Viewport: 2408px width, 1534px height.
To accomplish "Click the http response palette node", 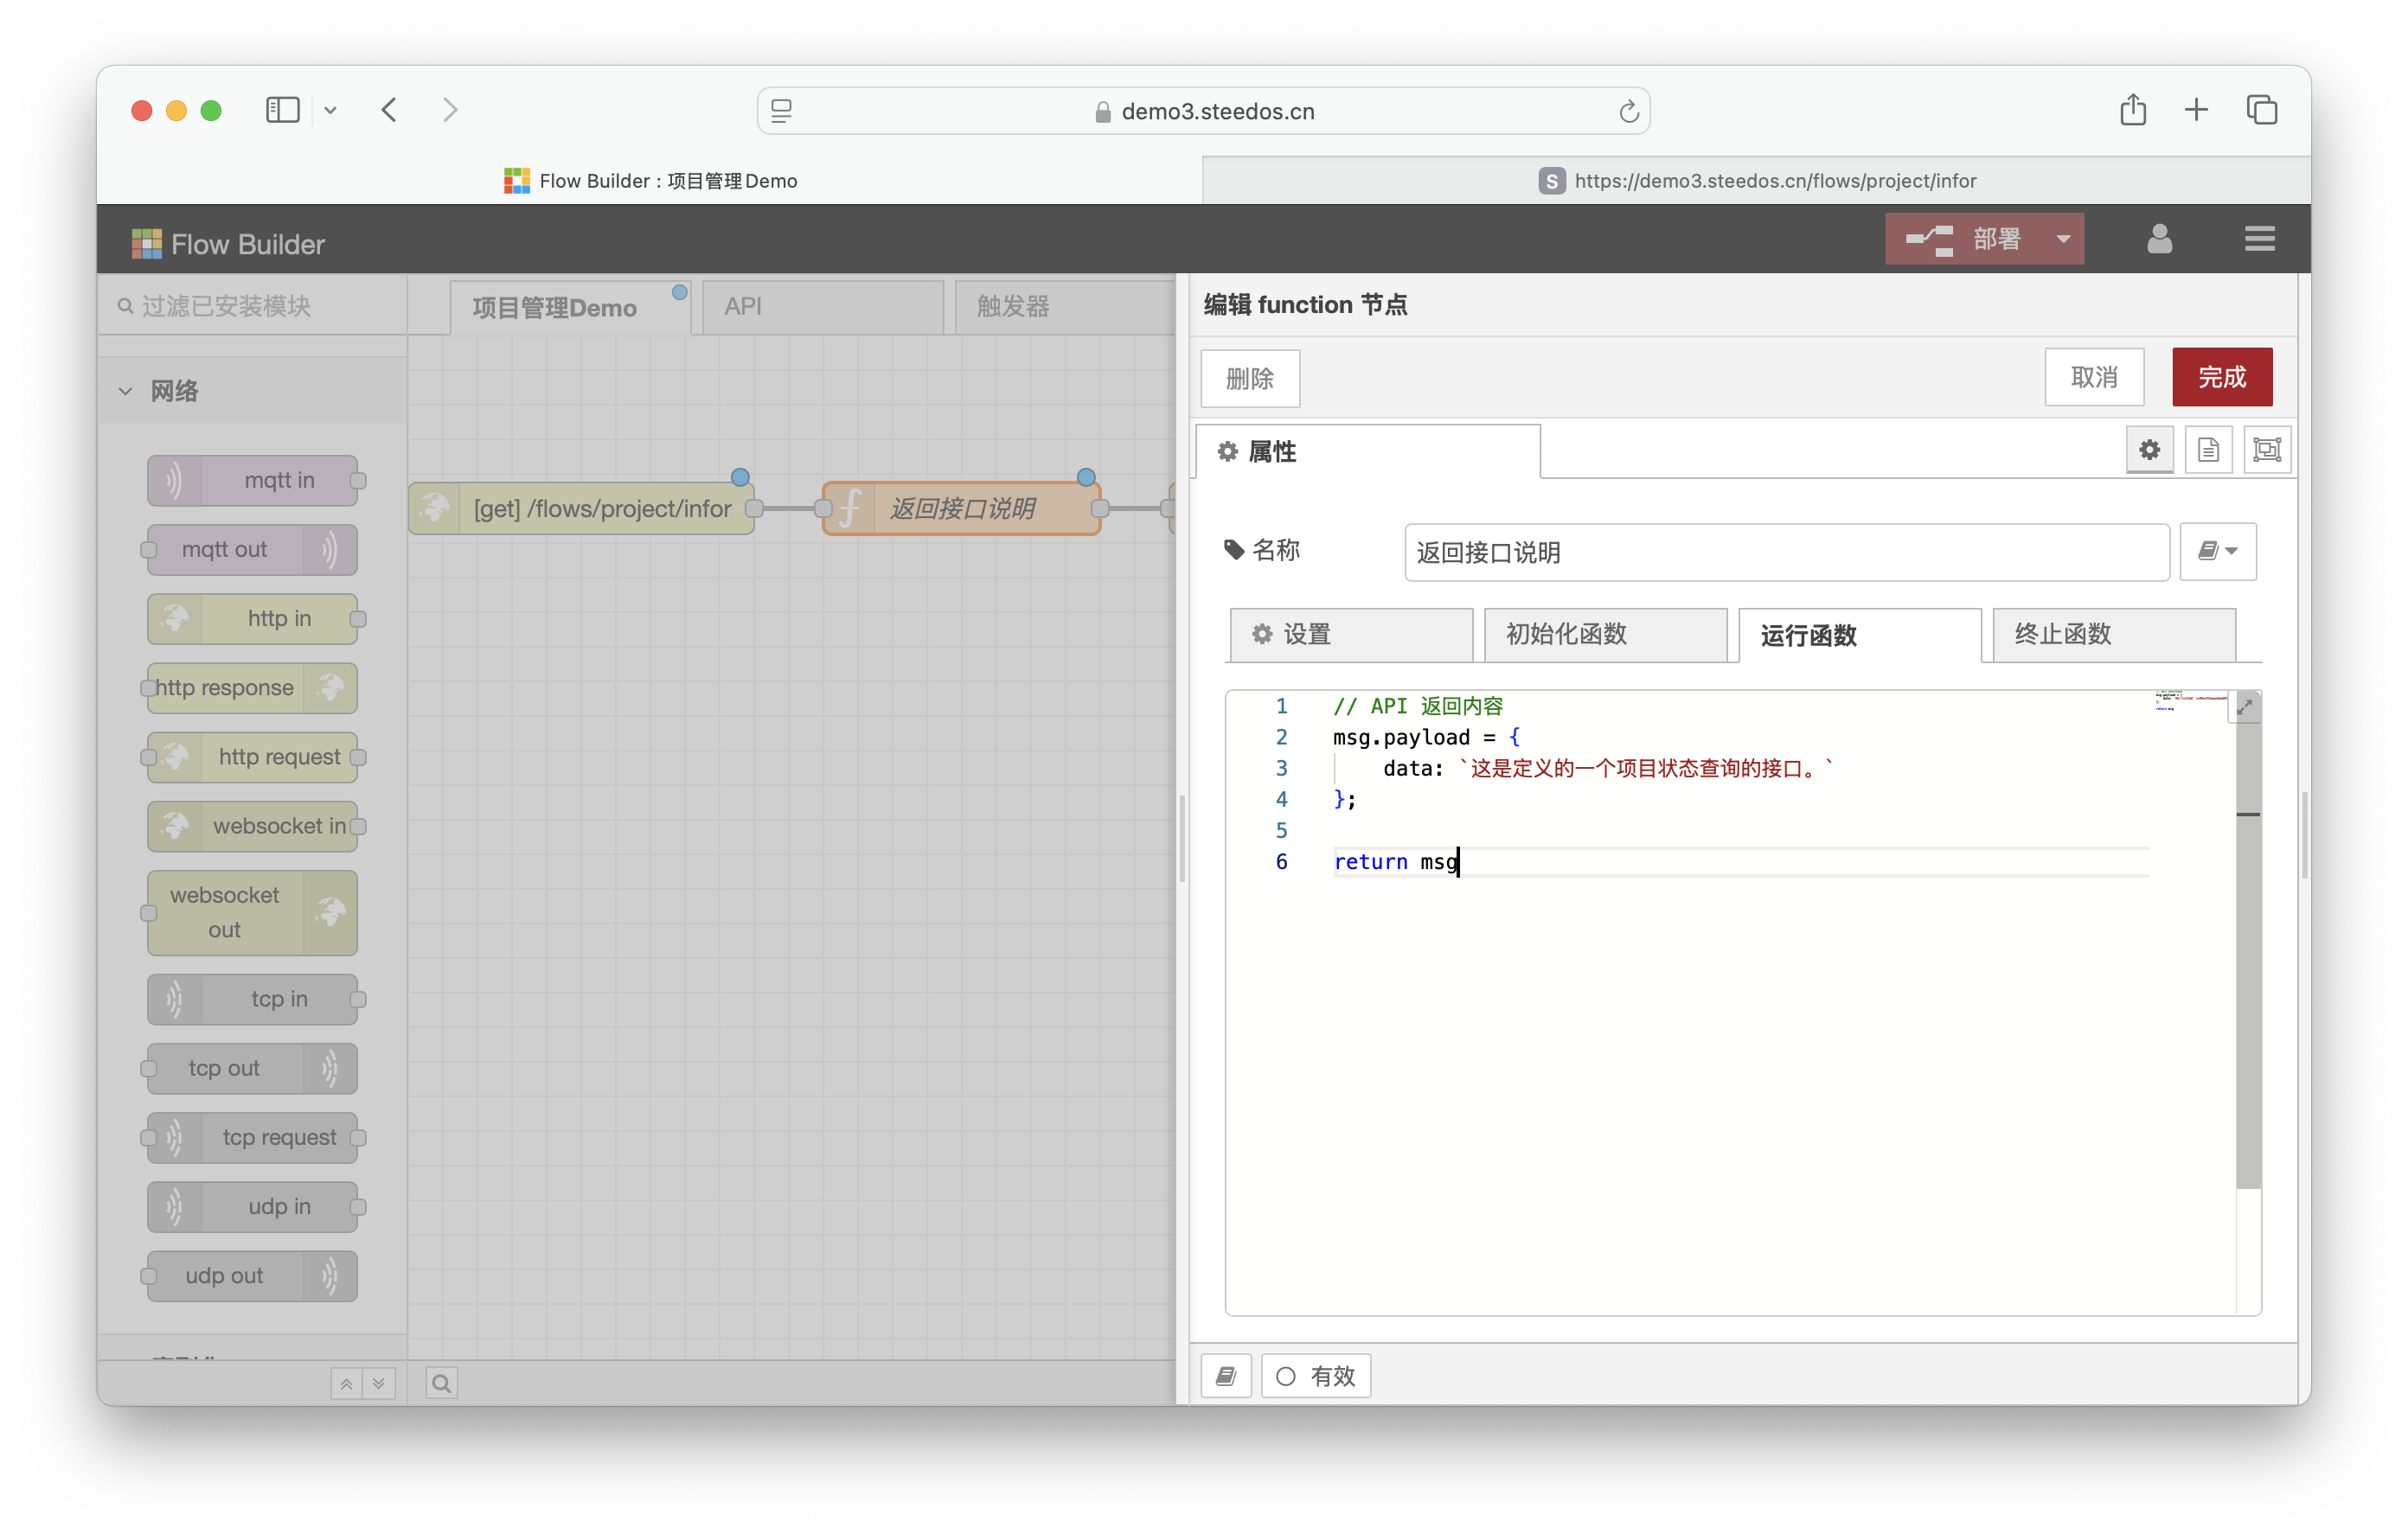I will [252, 687].
